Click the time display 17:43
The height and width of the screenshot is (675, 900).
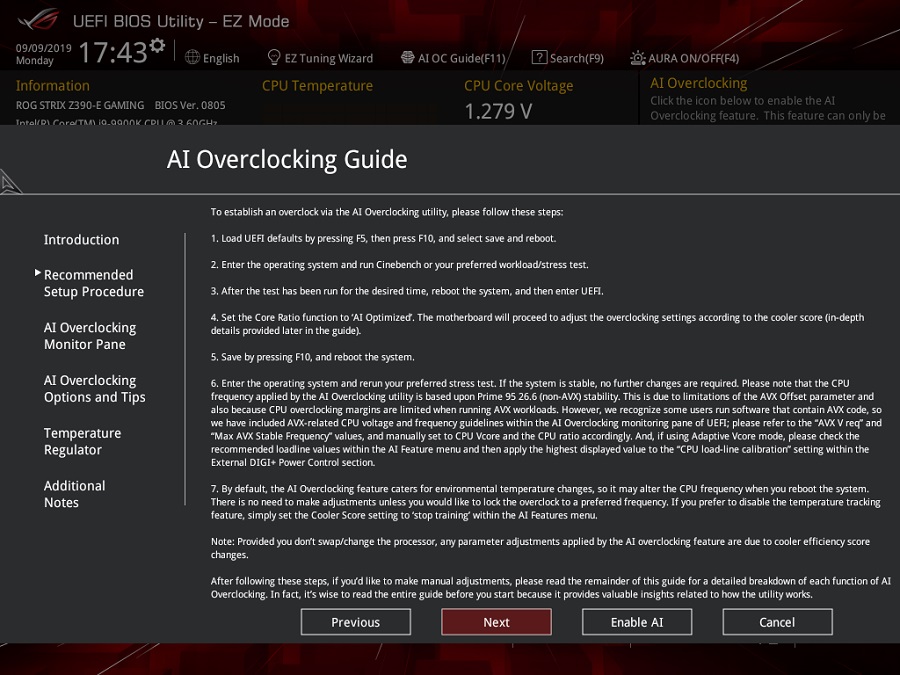(113, 52)
